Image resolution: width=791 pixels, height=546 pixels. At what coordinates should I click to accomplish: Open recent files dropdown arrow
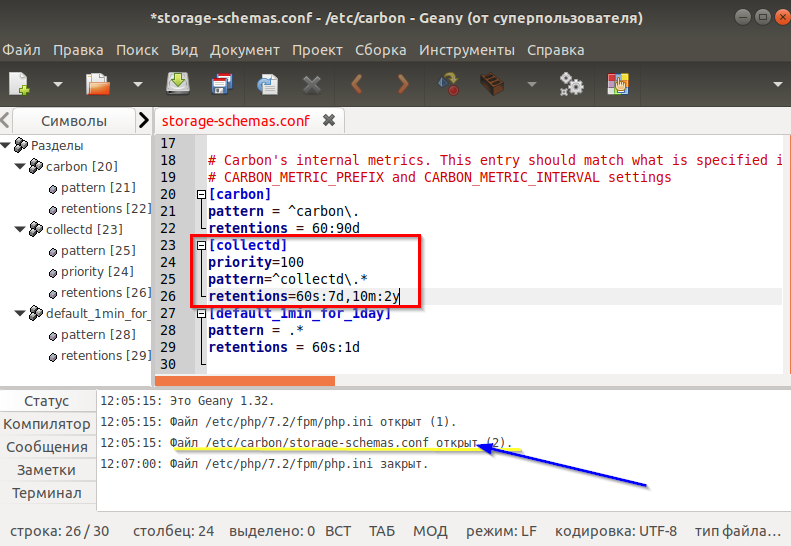(x=138, y=84)
